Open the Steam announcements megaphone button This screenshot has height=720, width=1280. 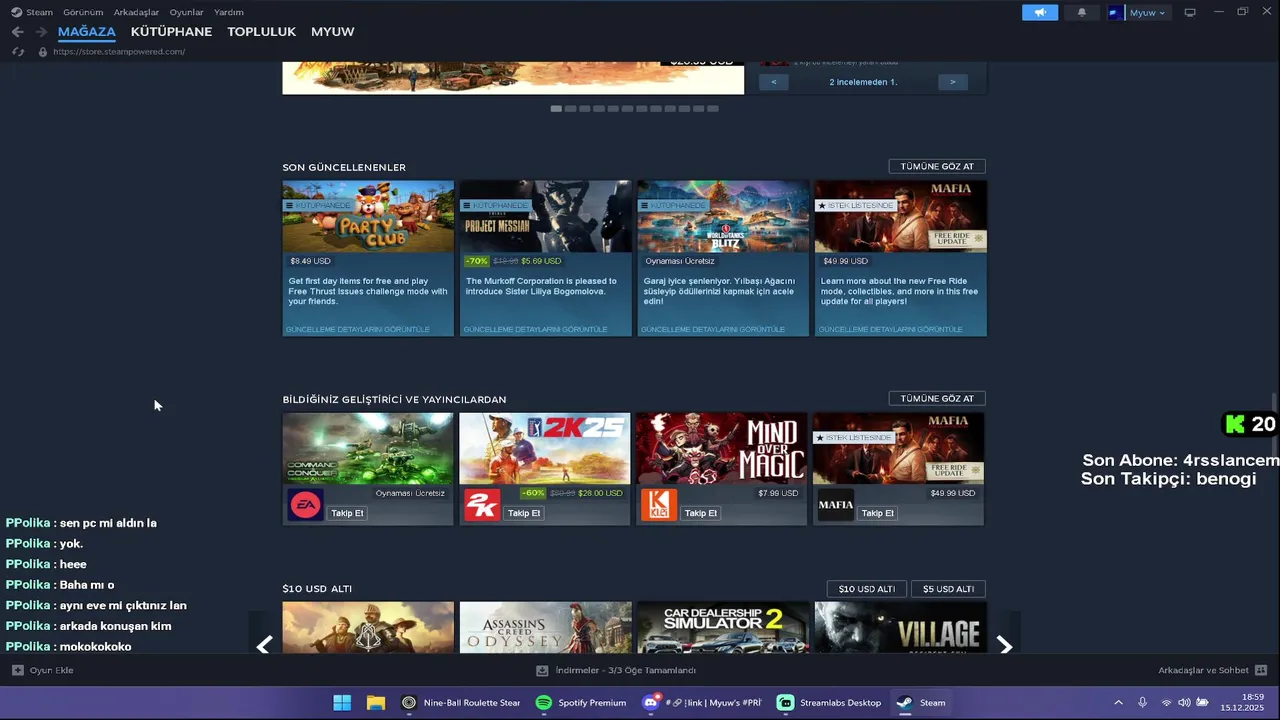pos(1040,12)
